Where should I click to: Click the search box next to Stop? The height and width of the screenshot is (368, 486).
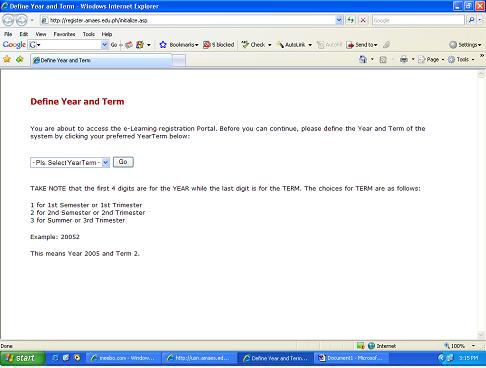418,20
